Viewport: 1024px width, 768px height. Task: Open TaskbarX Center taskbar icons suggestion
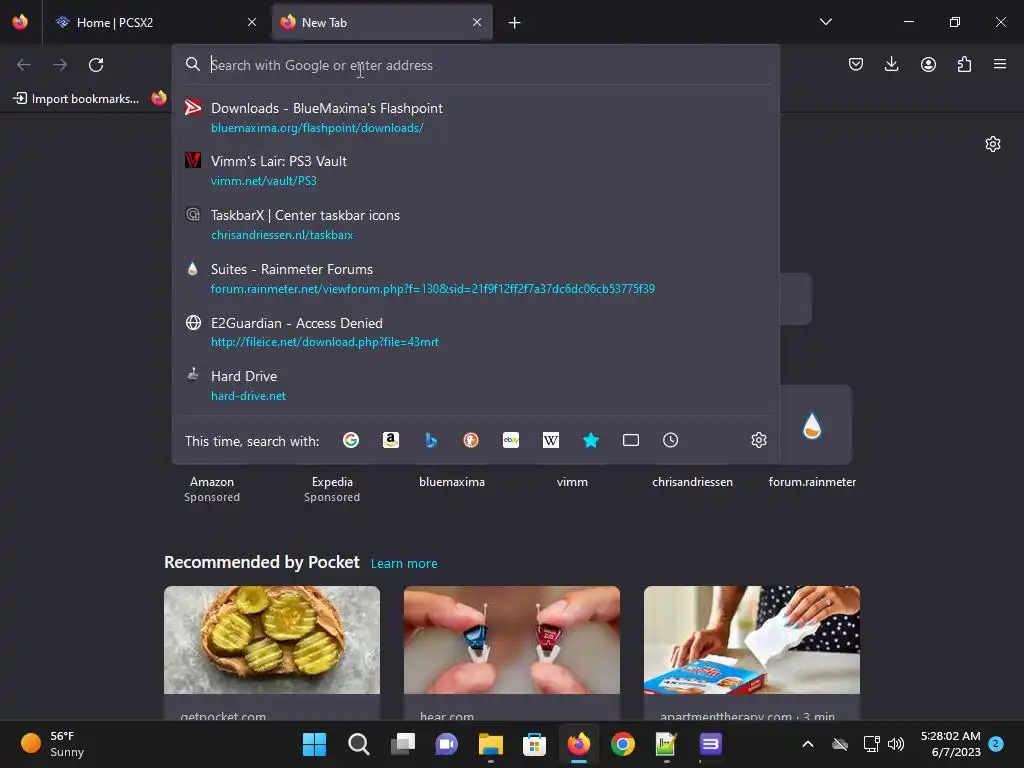475,224
